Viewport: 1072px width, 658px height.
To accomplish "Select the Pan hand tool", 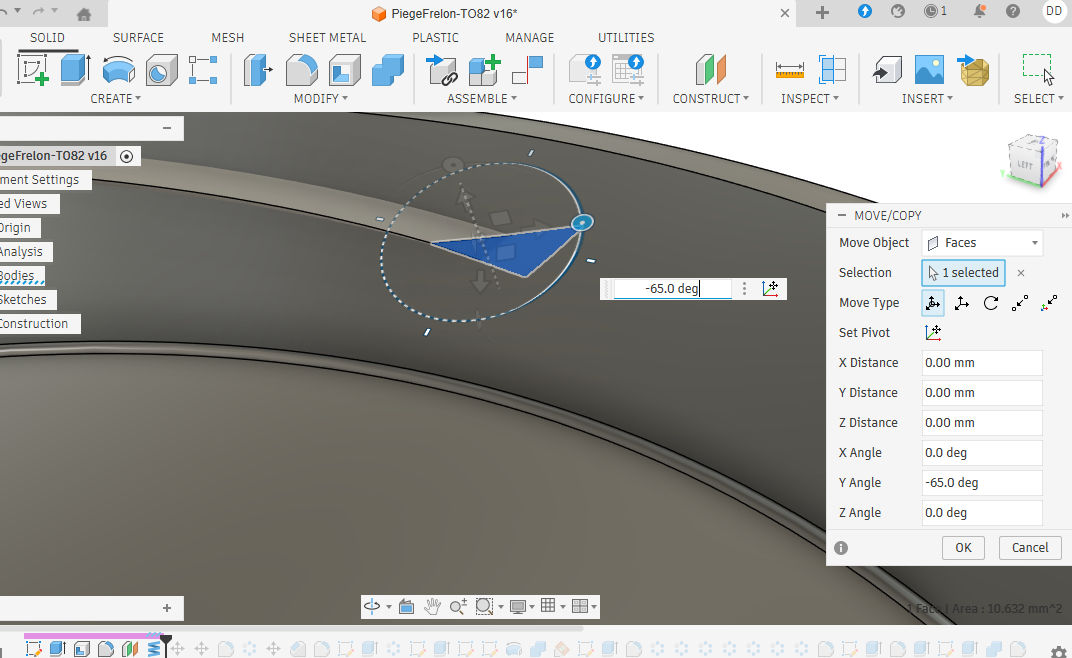I will click(x=432, y=606).
